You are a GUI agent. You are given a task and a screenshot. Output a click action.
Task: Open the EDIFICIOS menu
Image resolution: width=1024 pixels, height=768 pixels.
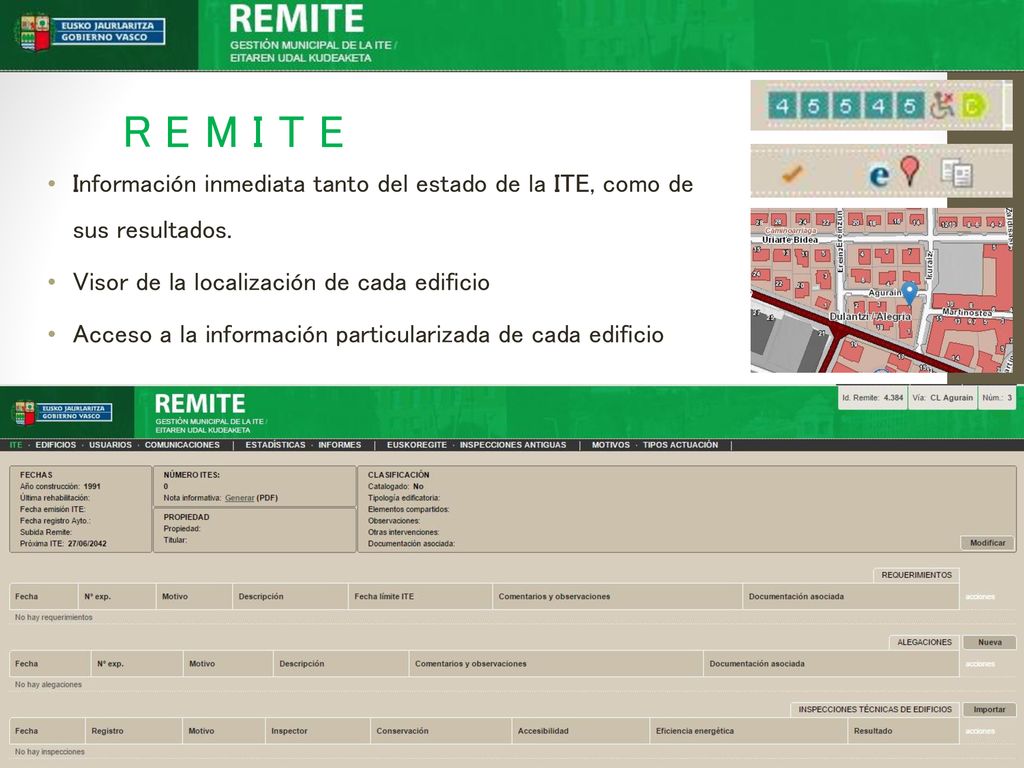coord(56,445)
